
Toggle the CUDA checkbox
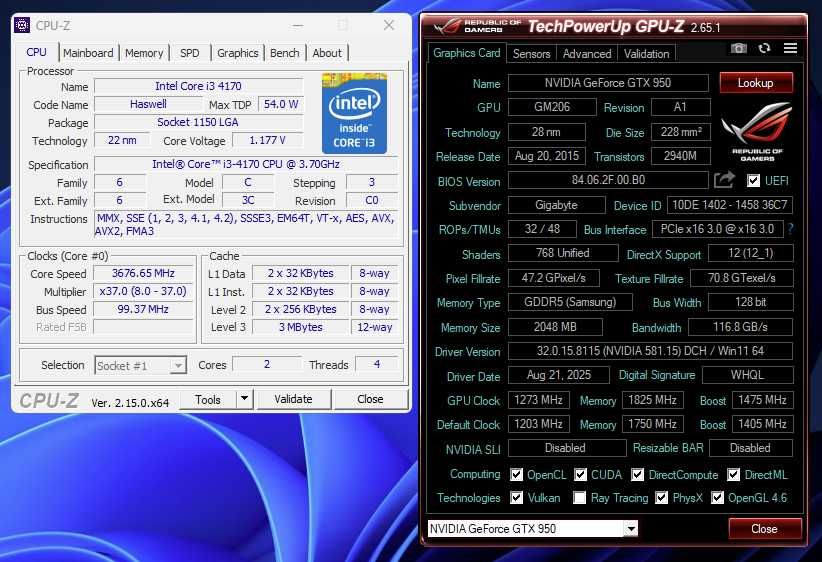tap(580, 475)
